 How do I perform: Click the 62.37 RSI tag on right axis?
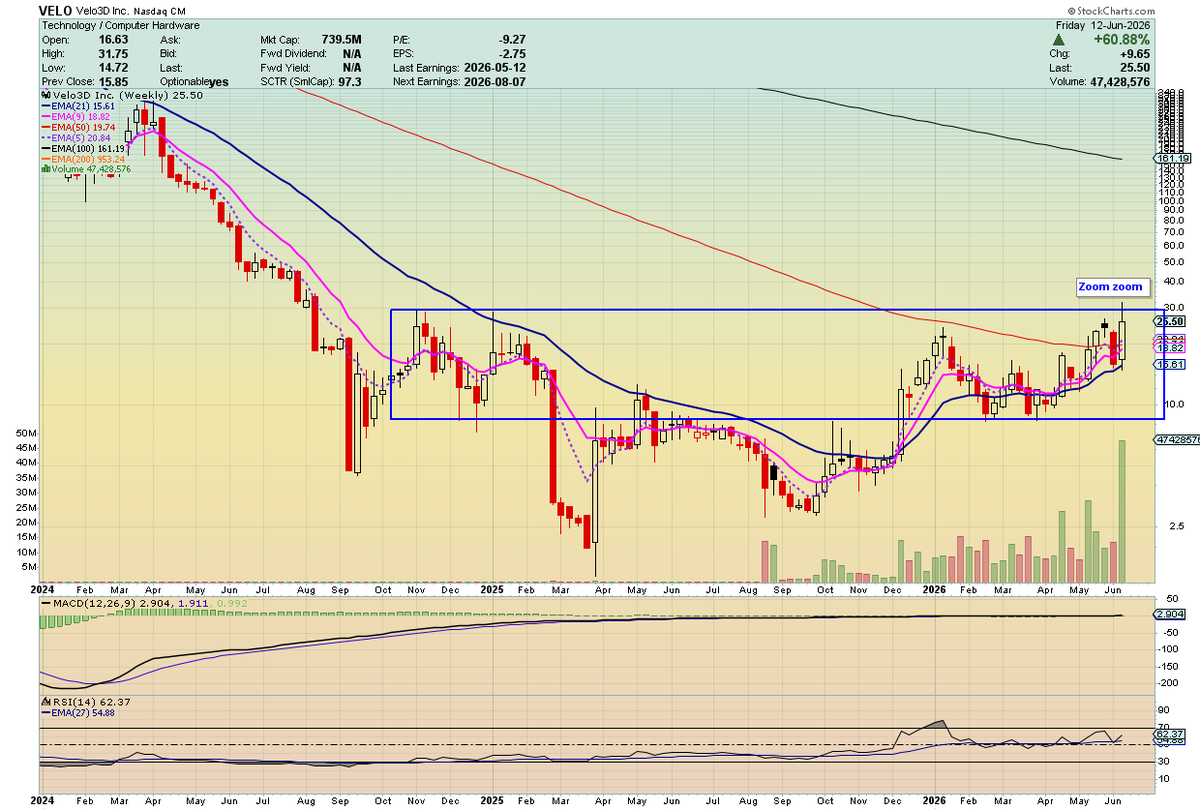[1170, 735]
